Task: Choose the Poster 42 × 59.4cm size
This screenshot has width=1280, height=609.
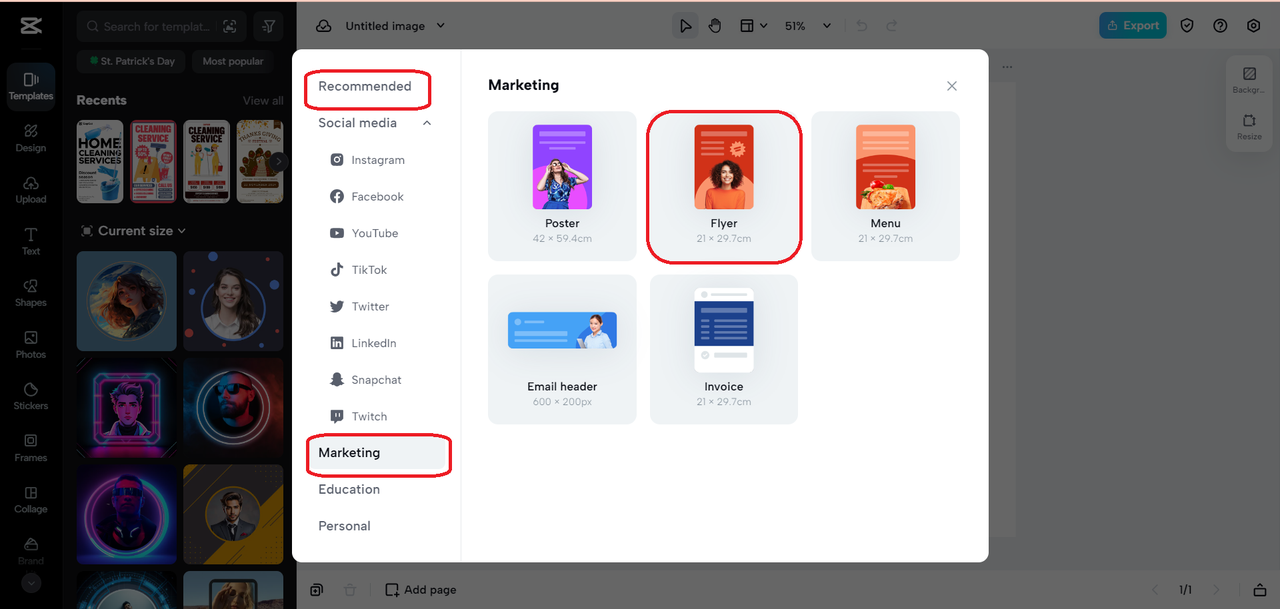Action: pos(562,186)
